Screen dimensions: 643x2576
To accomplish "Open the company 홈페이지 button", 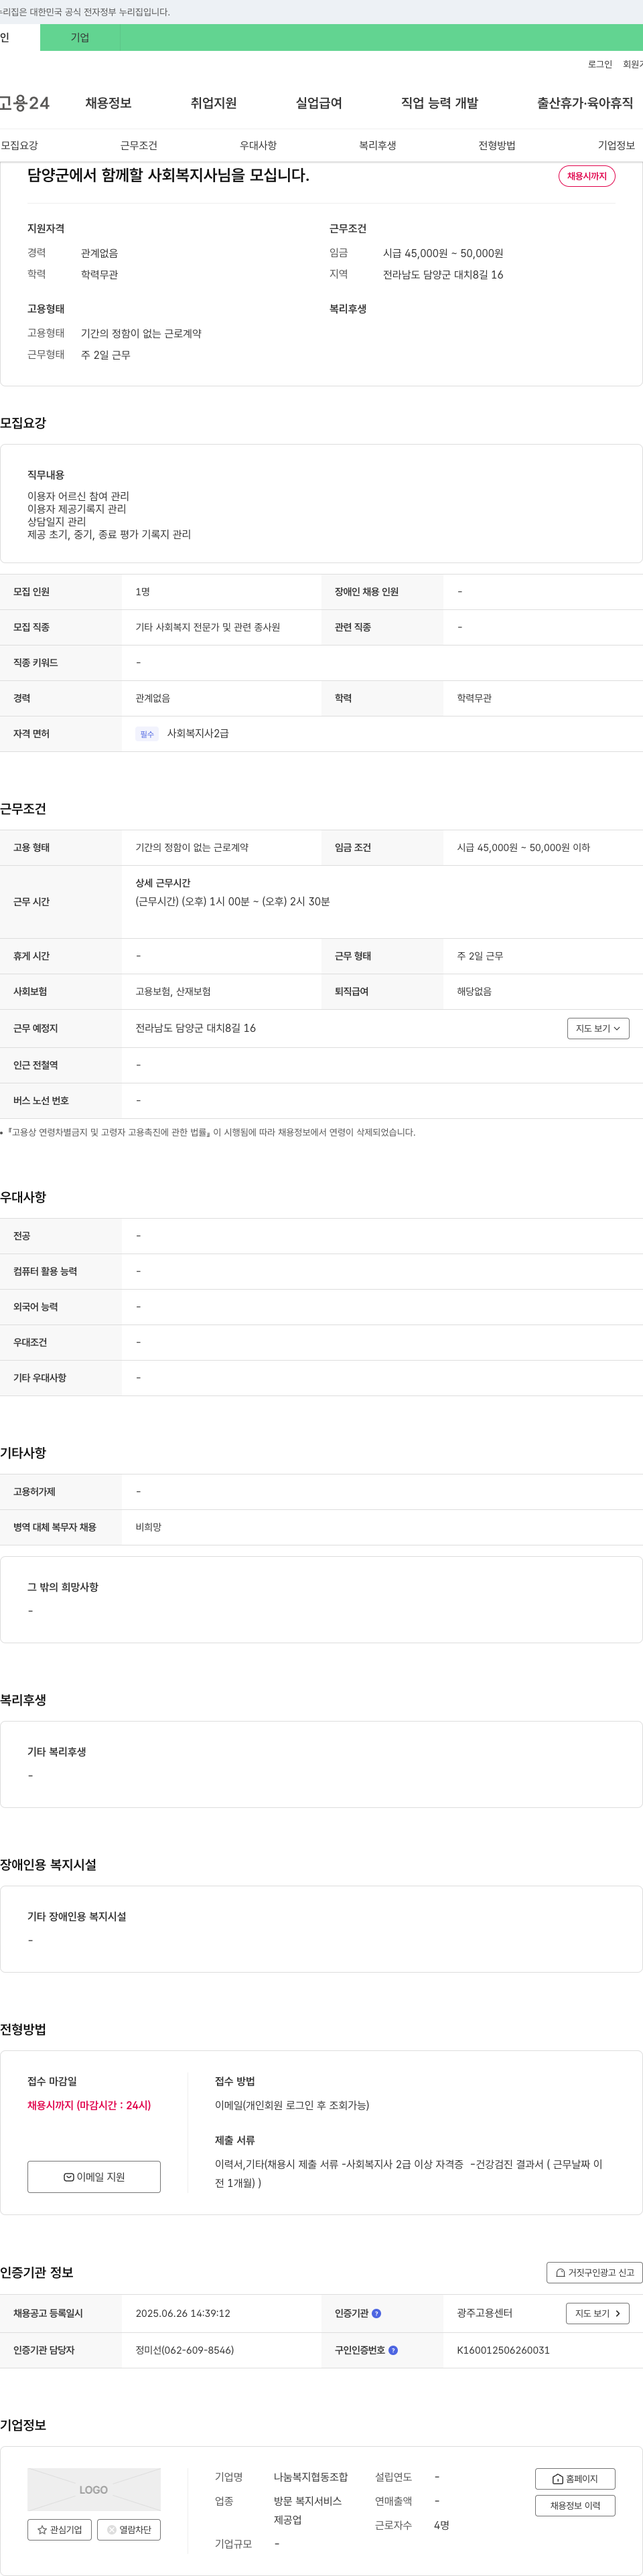I will click(x=575, y=2479).
